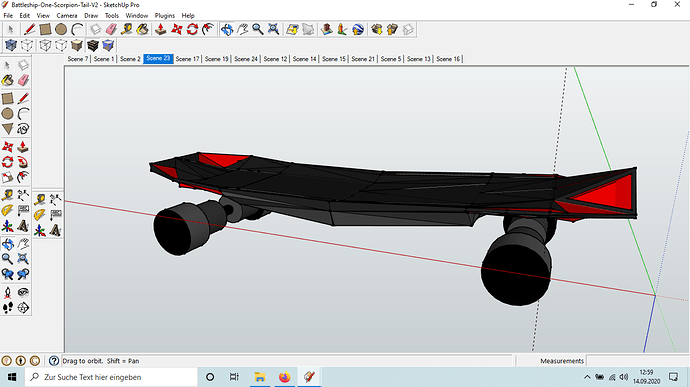Open Task View on the taskbar
The width and height of the screenshot is (690, 387).
coord(234,377)
